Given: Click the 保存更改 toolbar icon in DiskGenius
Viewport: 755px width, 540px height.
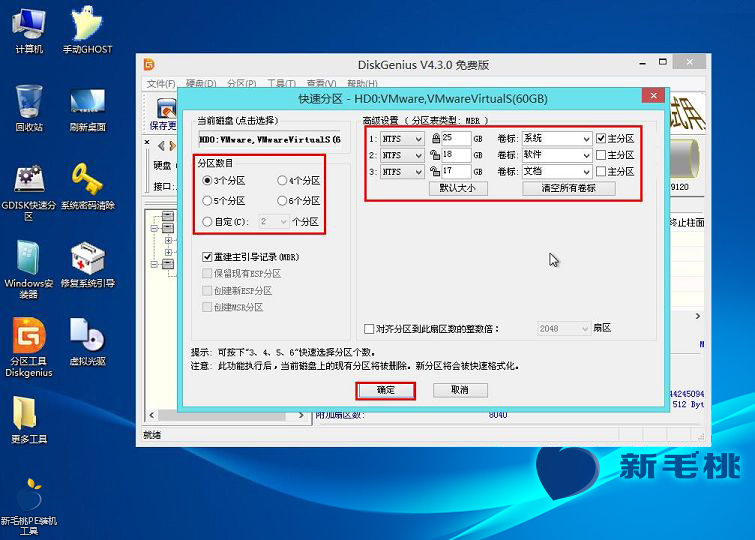Looking at the screenshot, I should pos(164,114).
